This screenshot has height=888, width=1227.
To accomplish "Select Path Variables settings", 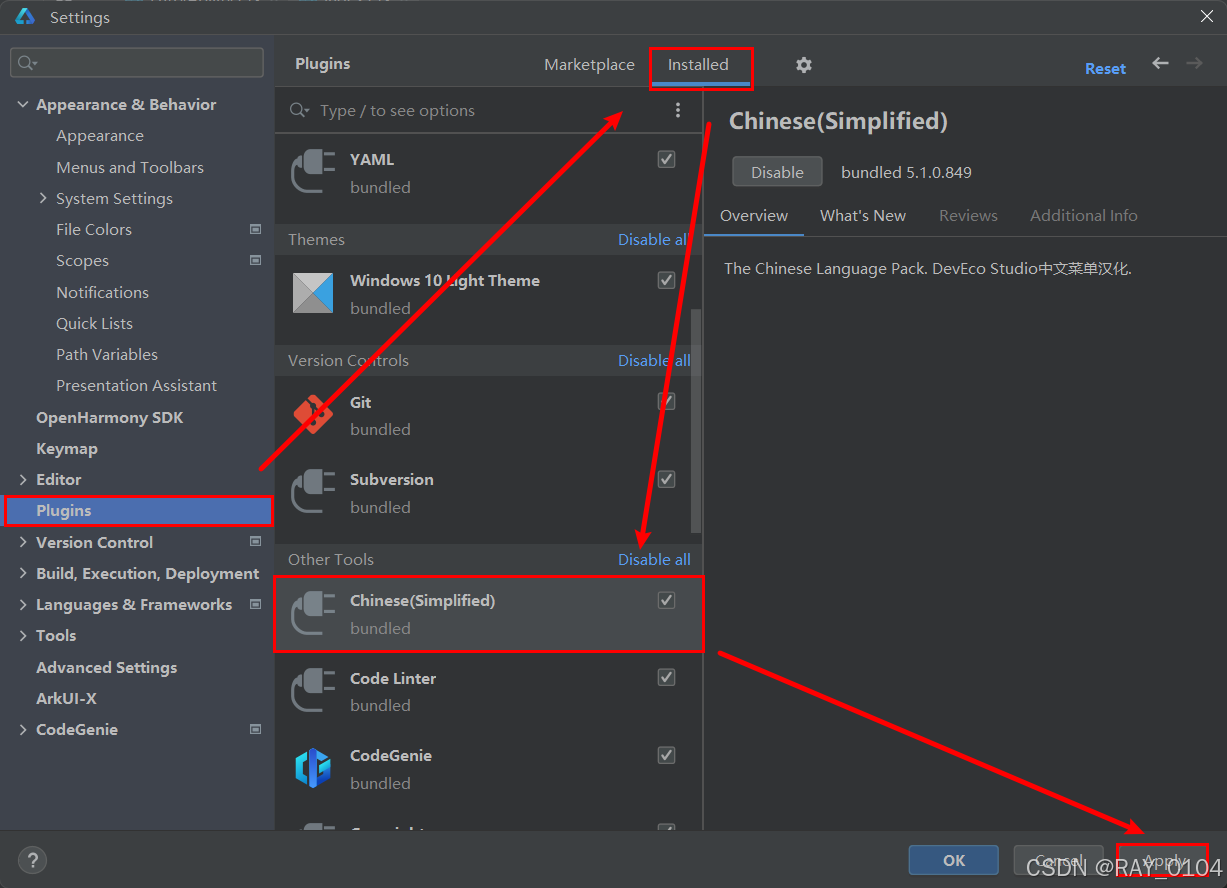I will point(107,354).
